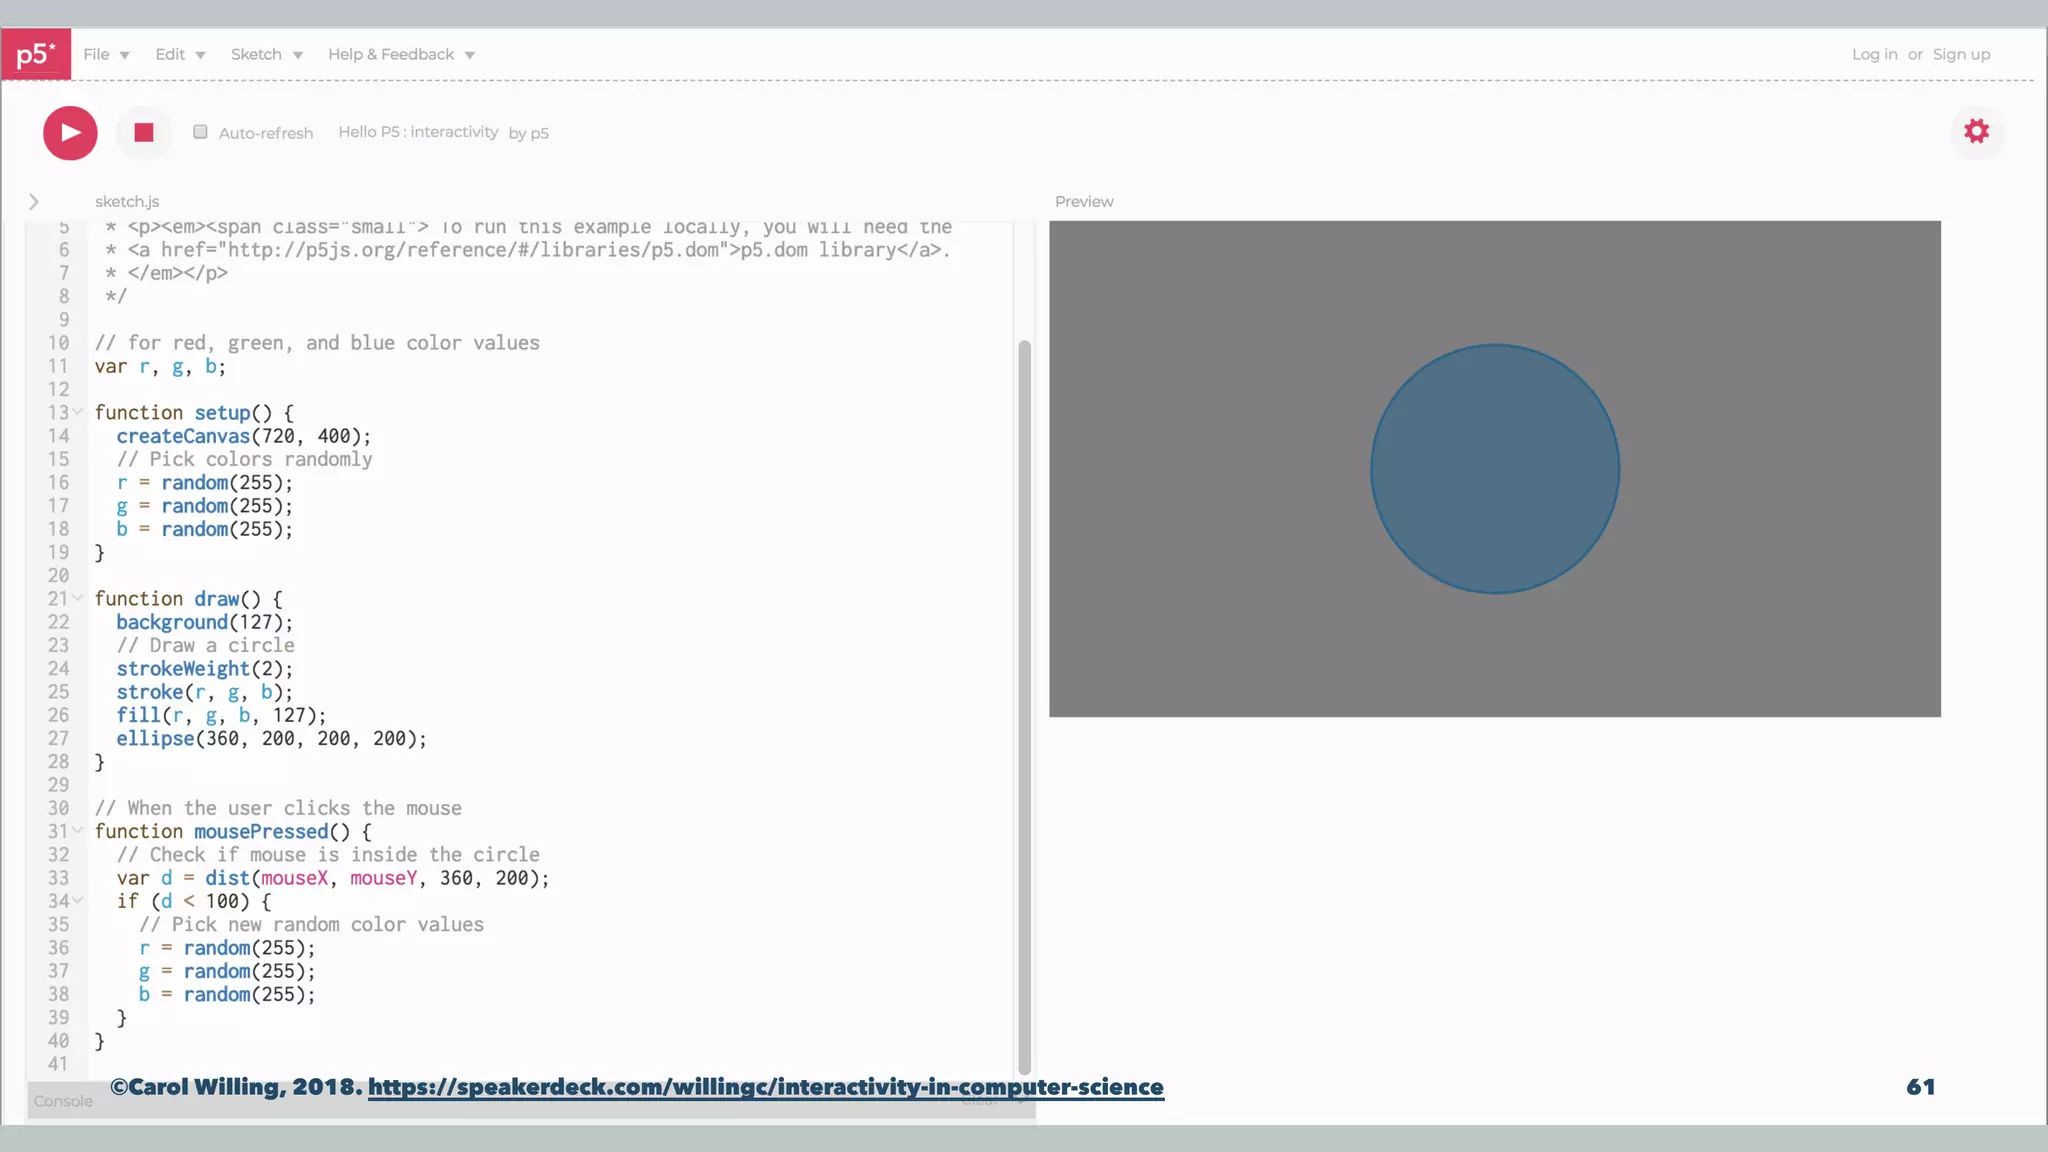The width and height of the screenshot is (2048, 1152).
Task: Fold the mousePressed function at line 31
Action: pyautogui.click(x=78, y=831)
